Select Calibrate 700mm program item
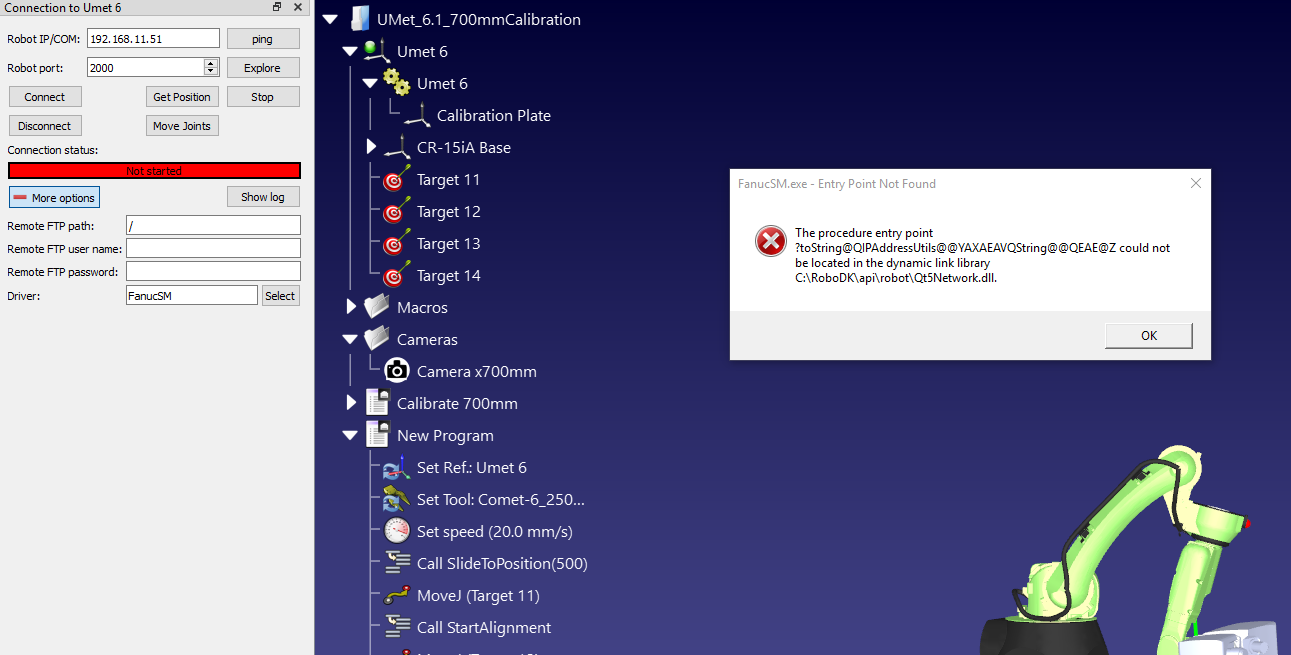 click(457, 404)
